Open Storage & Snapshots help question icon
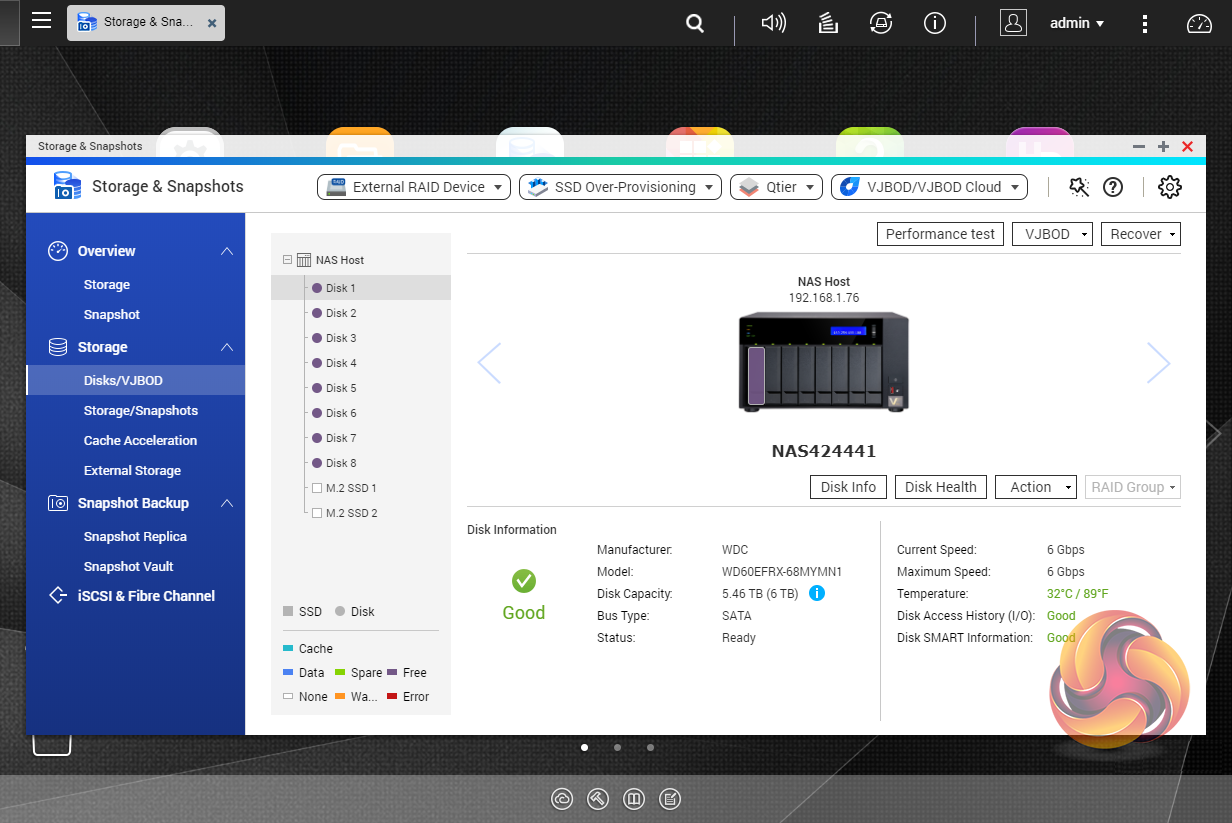Viewport: 1232px width, 823px height. click(1112, 187)
